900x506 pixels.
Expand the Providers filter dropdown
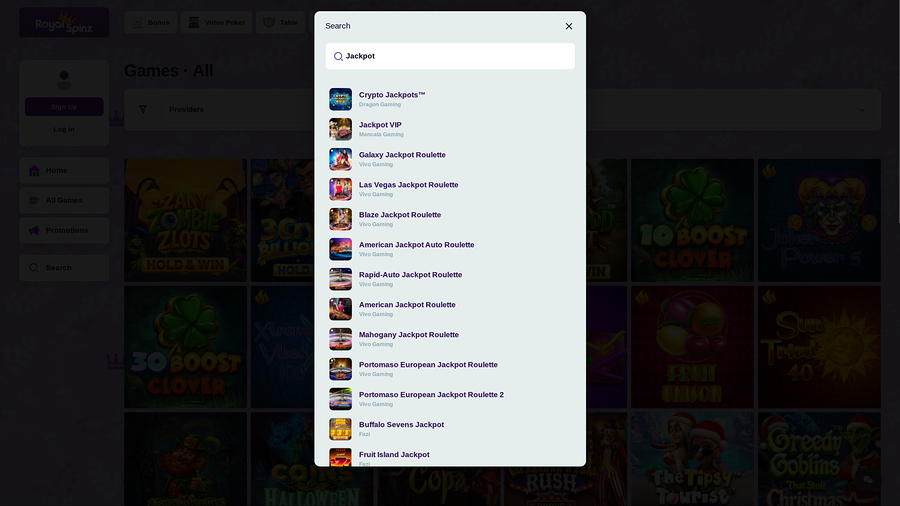[x=861, y=109]
